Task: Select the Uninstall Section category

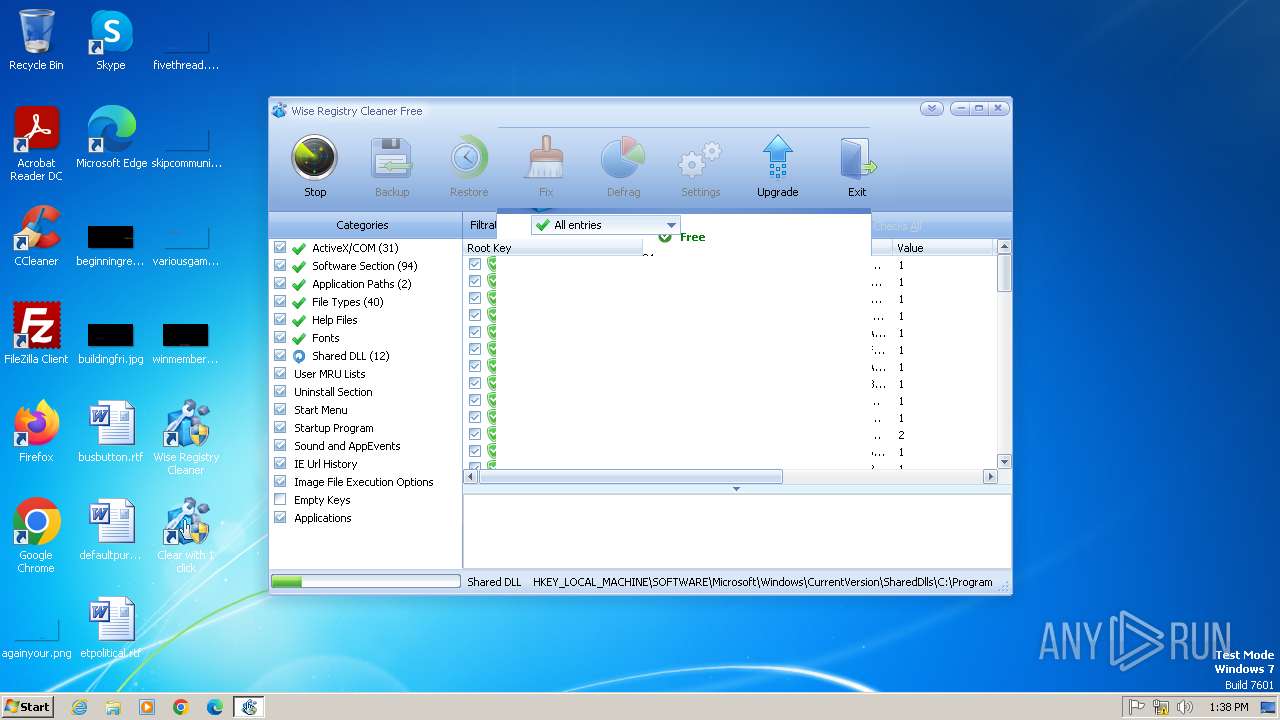Action: pyautogui.click(x=333, y=392)
